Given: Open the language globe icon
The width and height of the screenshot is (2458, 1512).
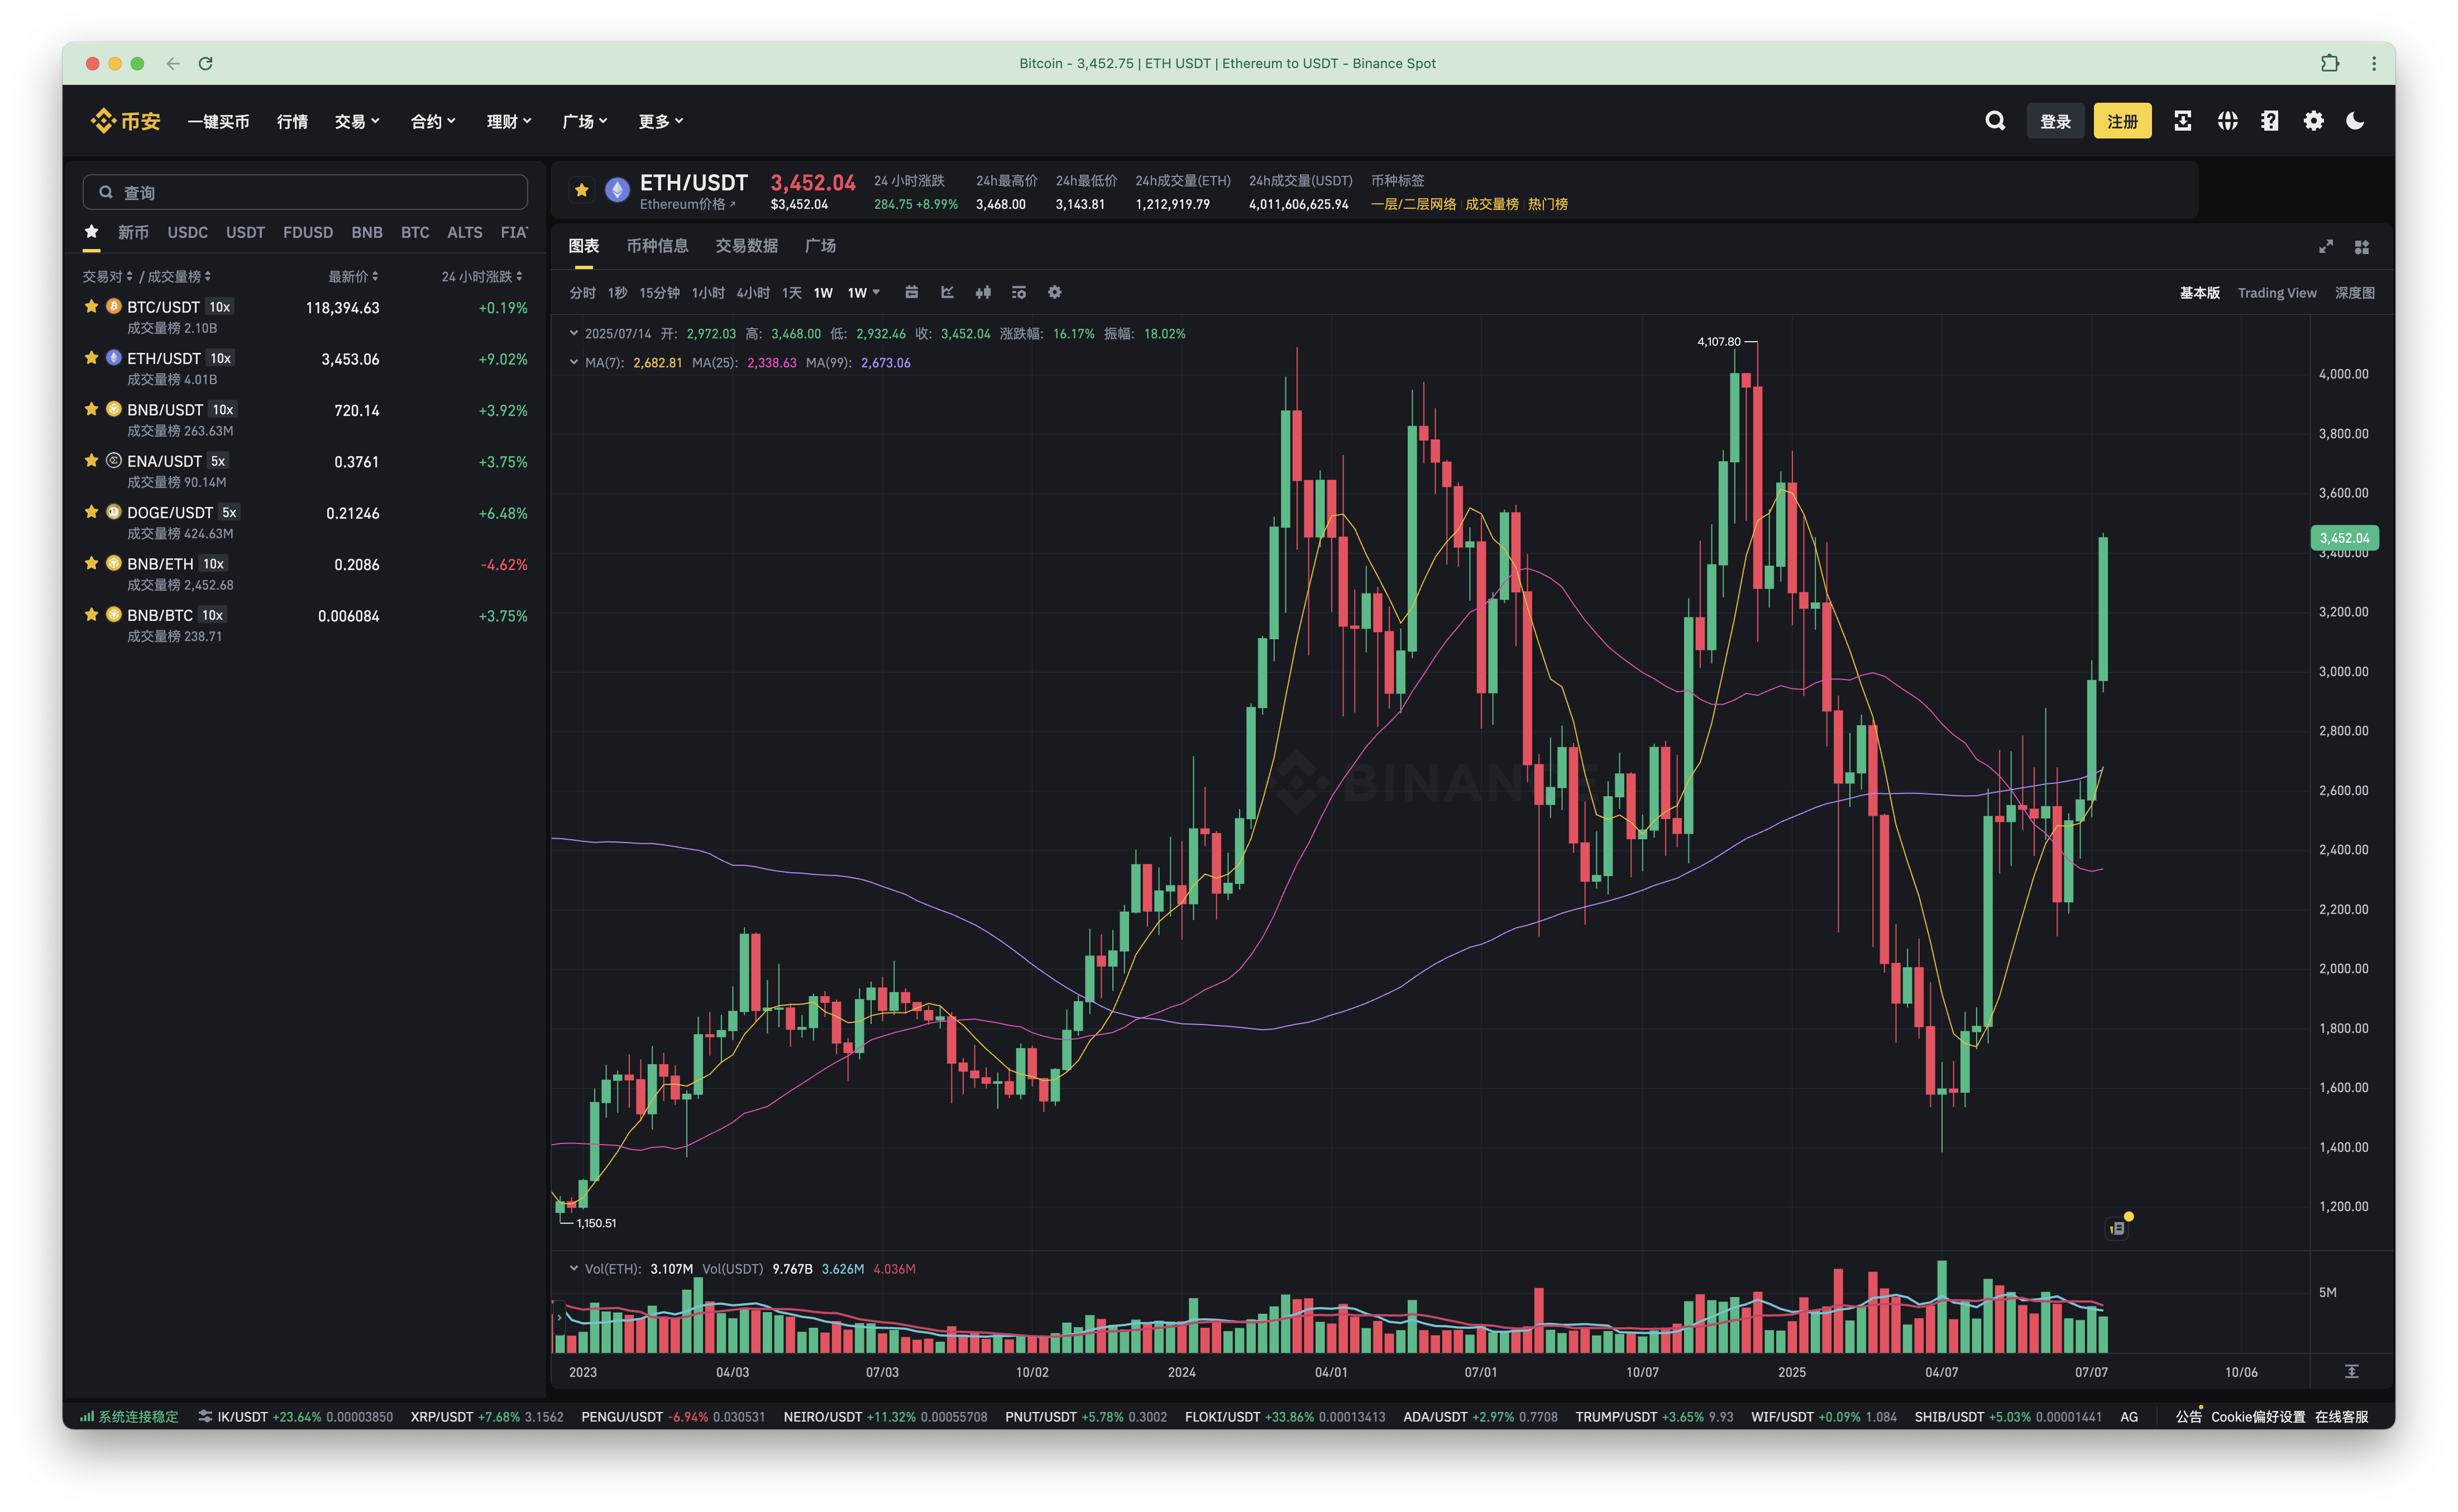Looking at the screenshot, I should [x=2227, y=121].
